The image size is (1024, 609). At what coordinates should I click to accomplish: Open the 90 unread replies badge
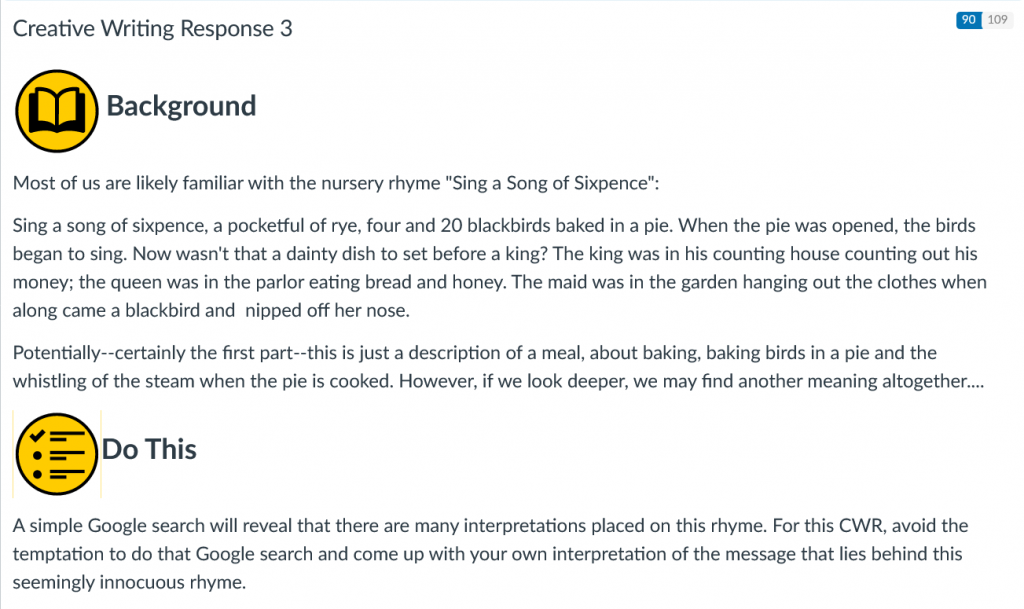click(x=968, y=20)
